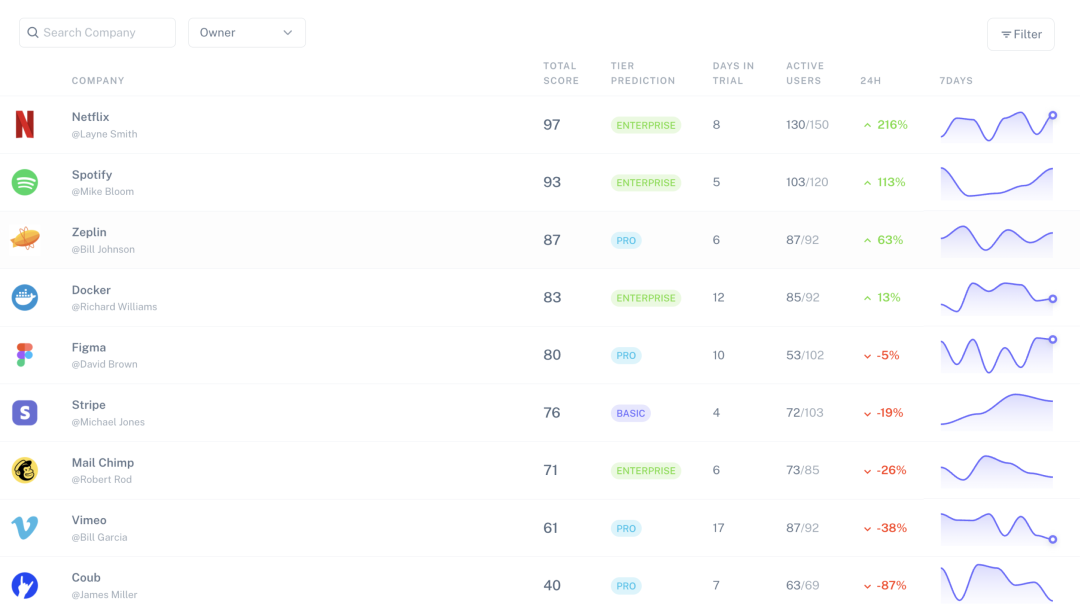1080x609 pixels.
Task: Click Netflix total score 97
Action: click(x=552, y=125)
